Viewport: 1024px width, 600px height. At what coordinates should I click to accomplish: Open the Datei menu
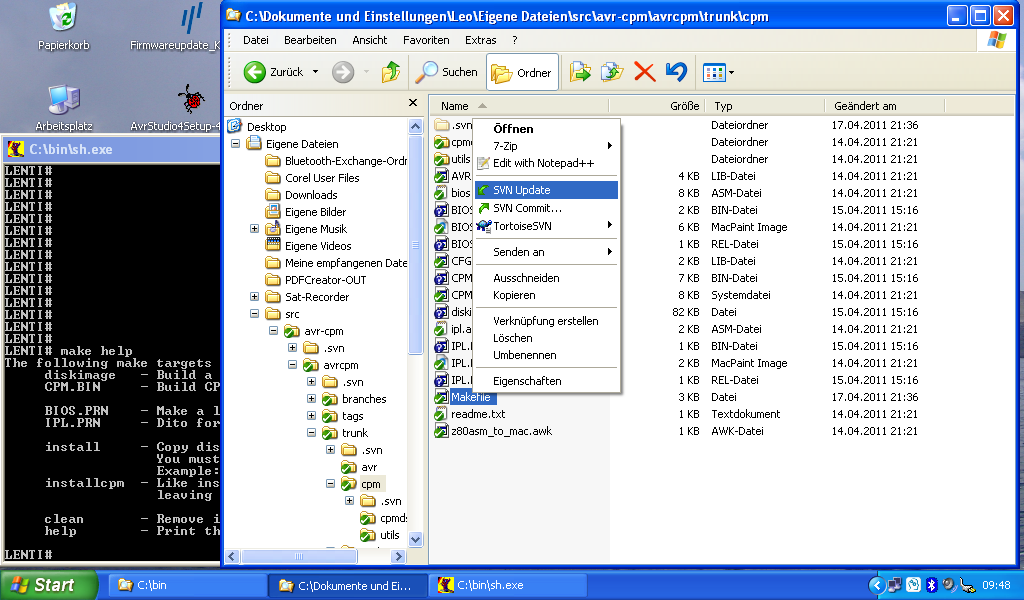tap(255, 40)
